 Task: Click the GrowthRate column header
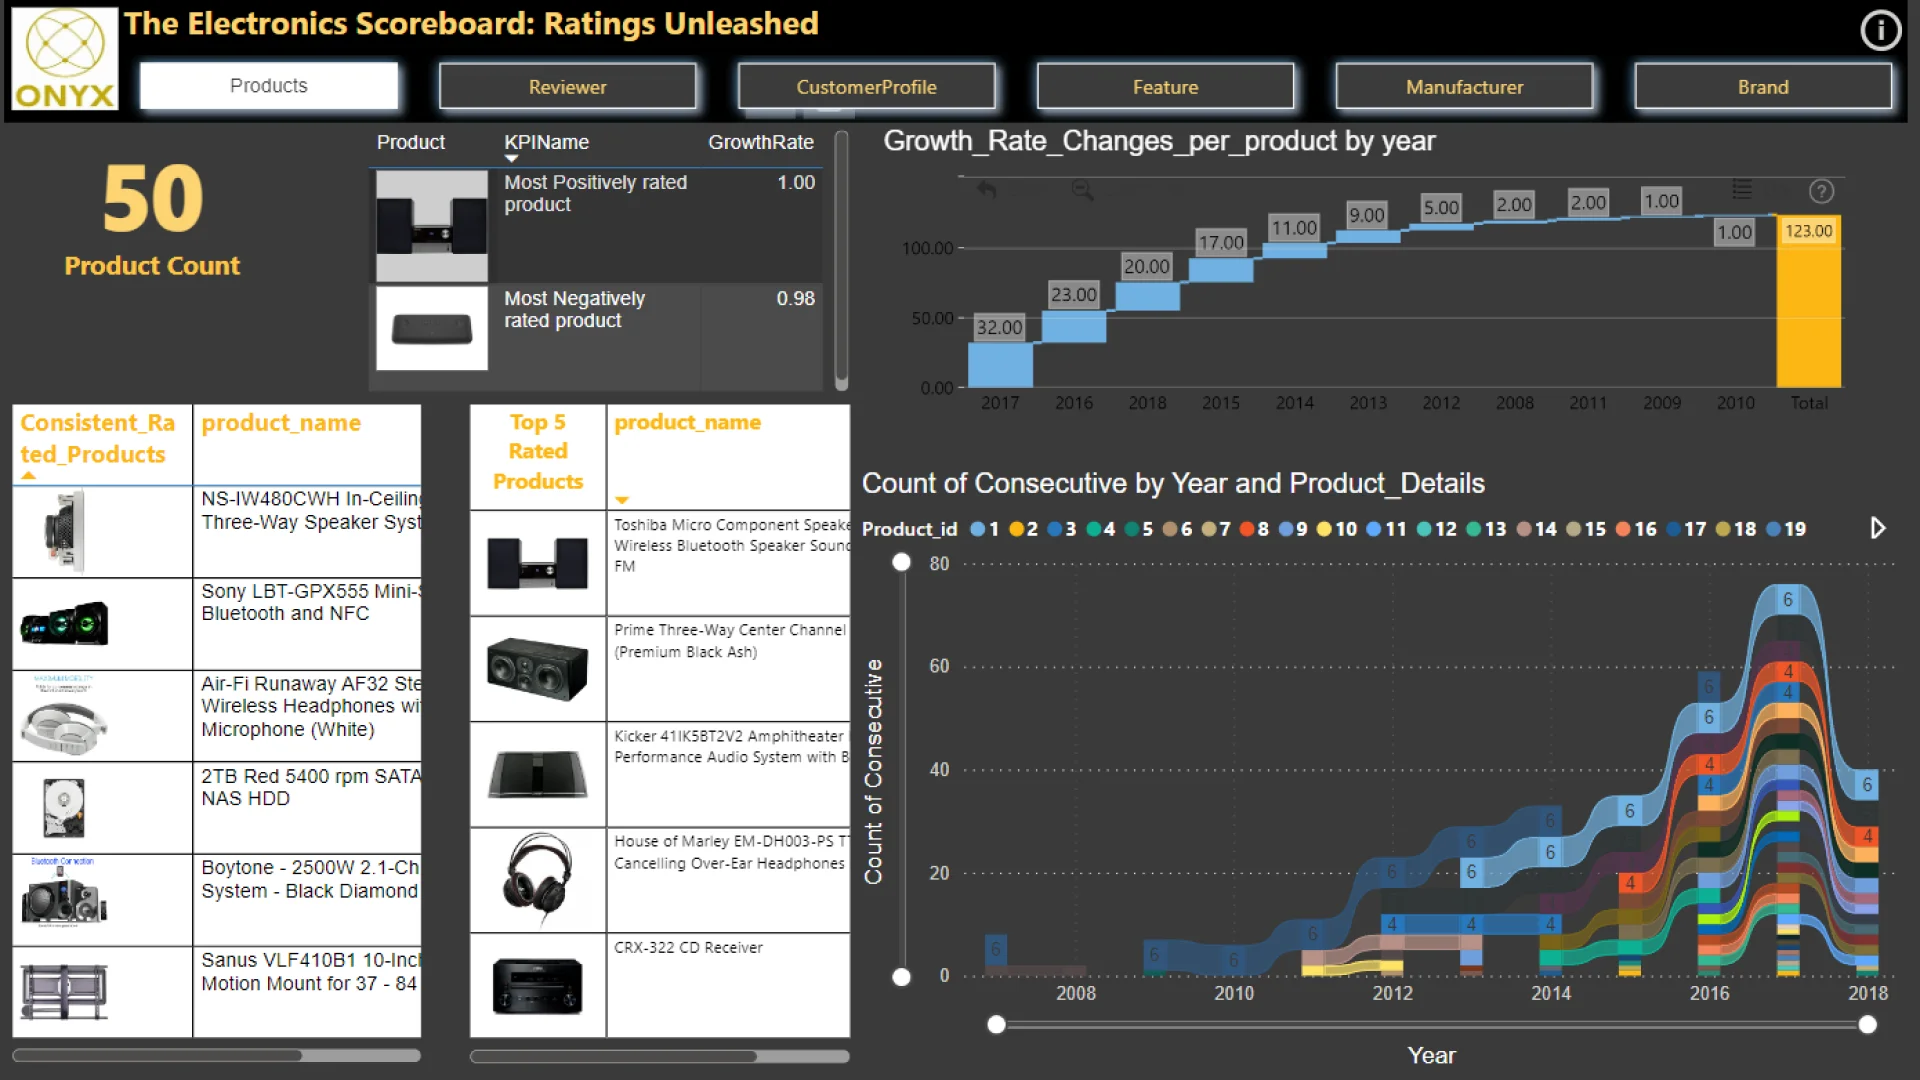[761, 142]
